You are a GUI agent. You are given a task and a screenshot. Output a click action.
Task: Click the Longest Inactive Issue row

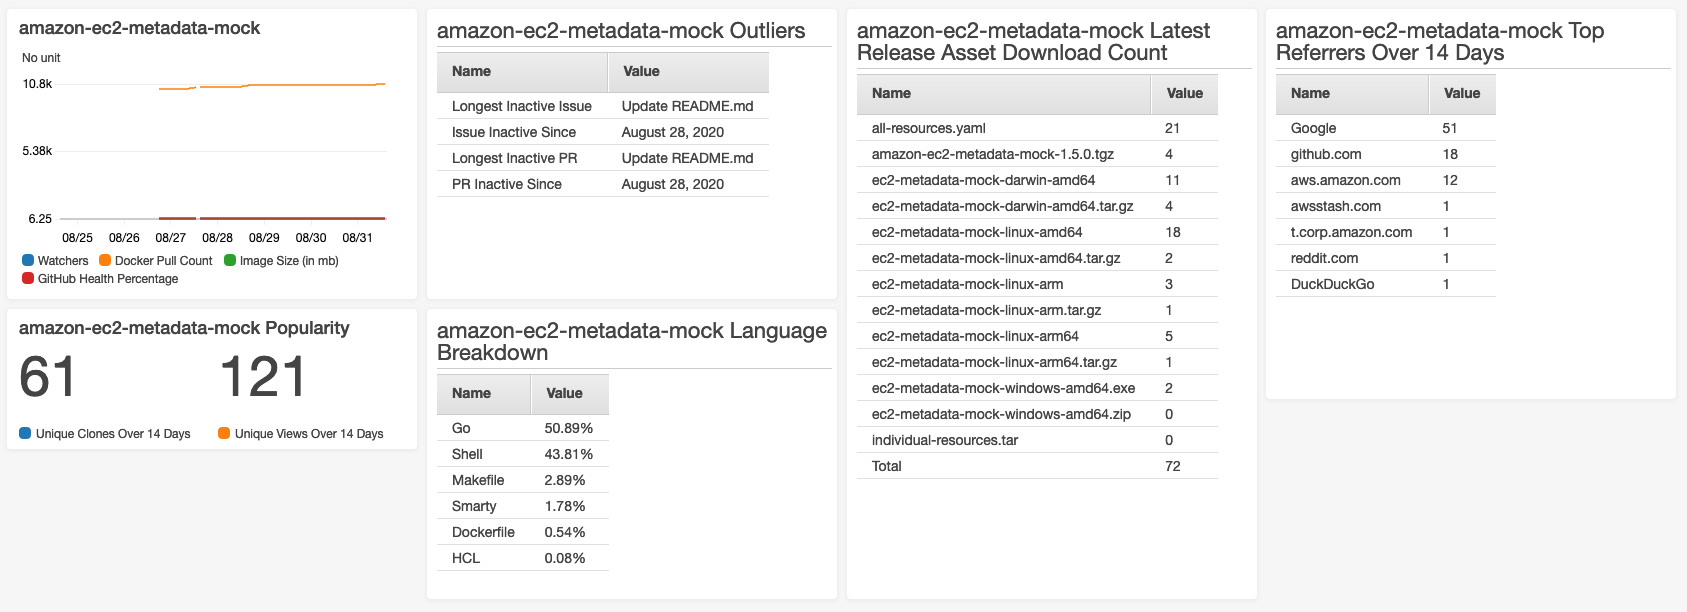[603, 106]
